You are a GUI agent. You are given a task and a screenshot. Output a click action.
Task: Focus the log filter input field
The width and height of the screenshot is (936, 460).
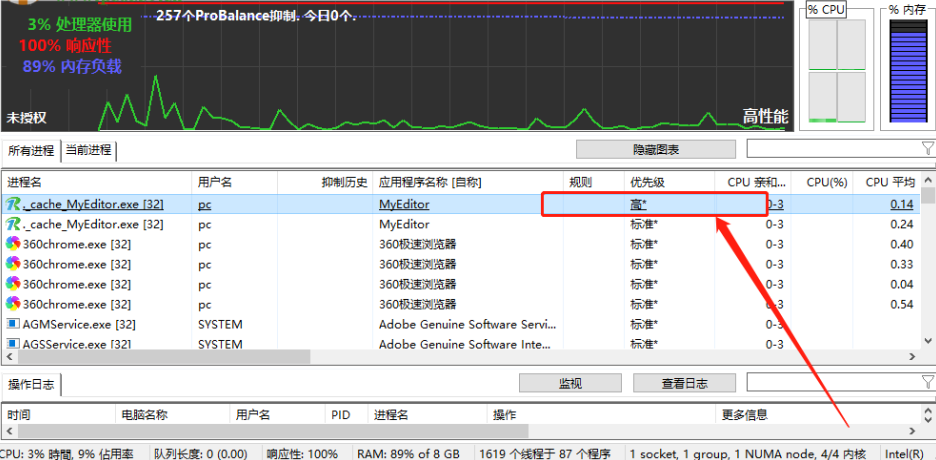(x=833, y=382)
